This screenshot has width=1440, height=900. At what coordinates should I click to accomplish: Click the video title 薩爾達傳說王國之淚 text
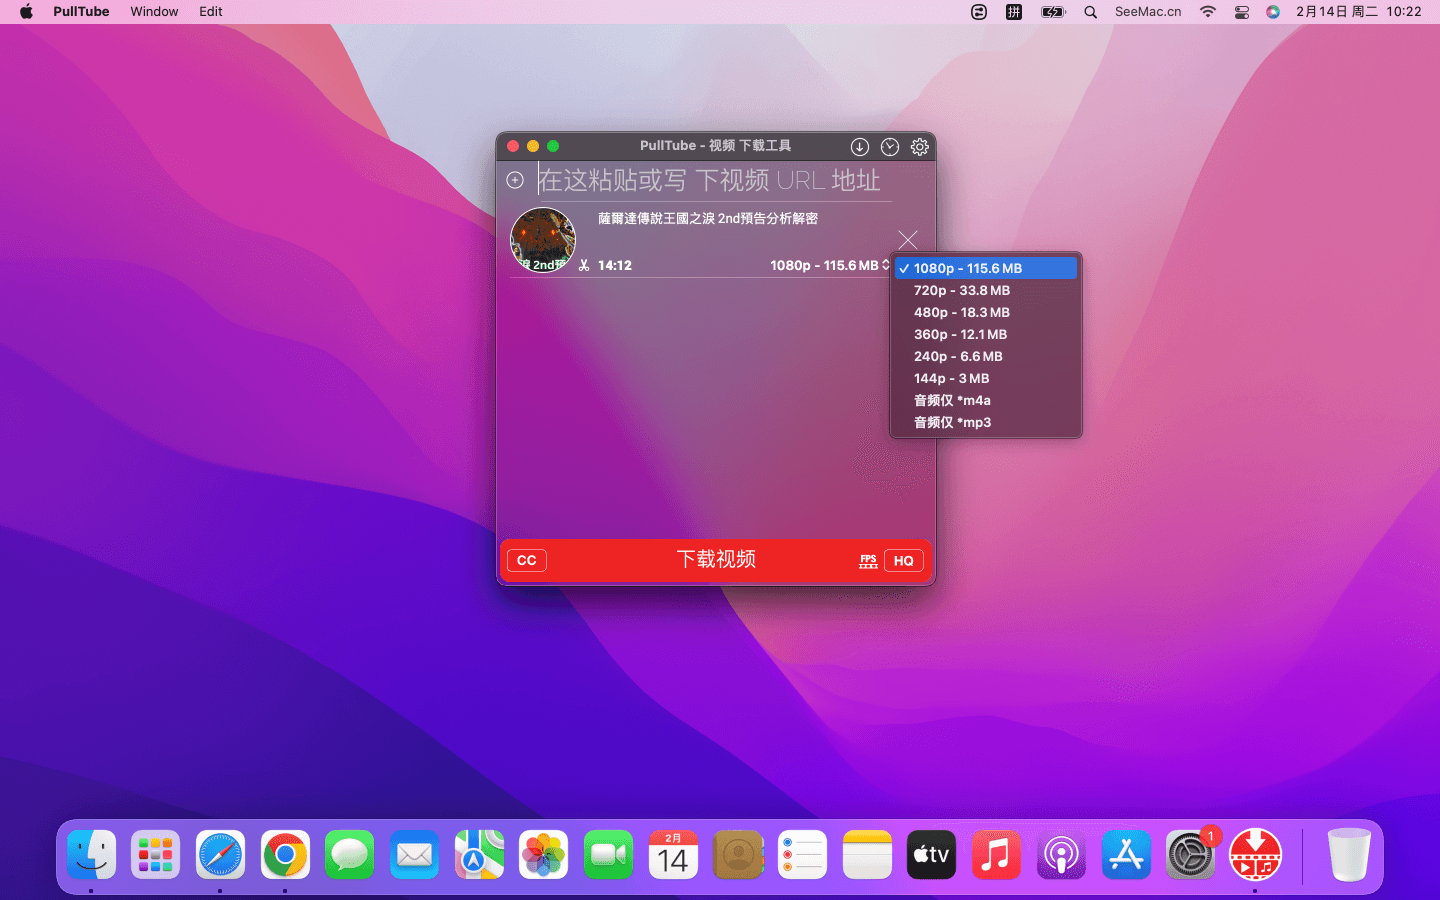[x=708, y=218]
